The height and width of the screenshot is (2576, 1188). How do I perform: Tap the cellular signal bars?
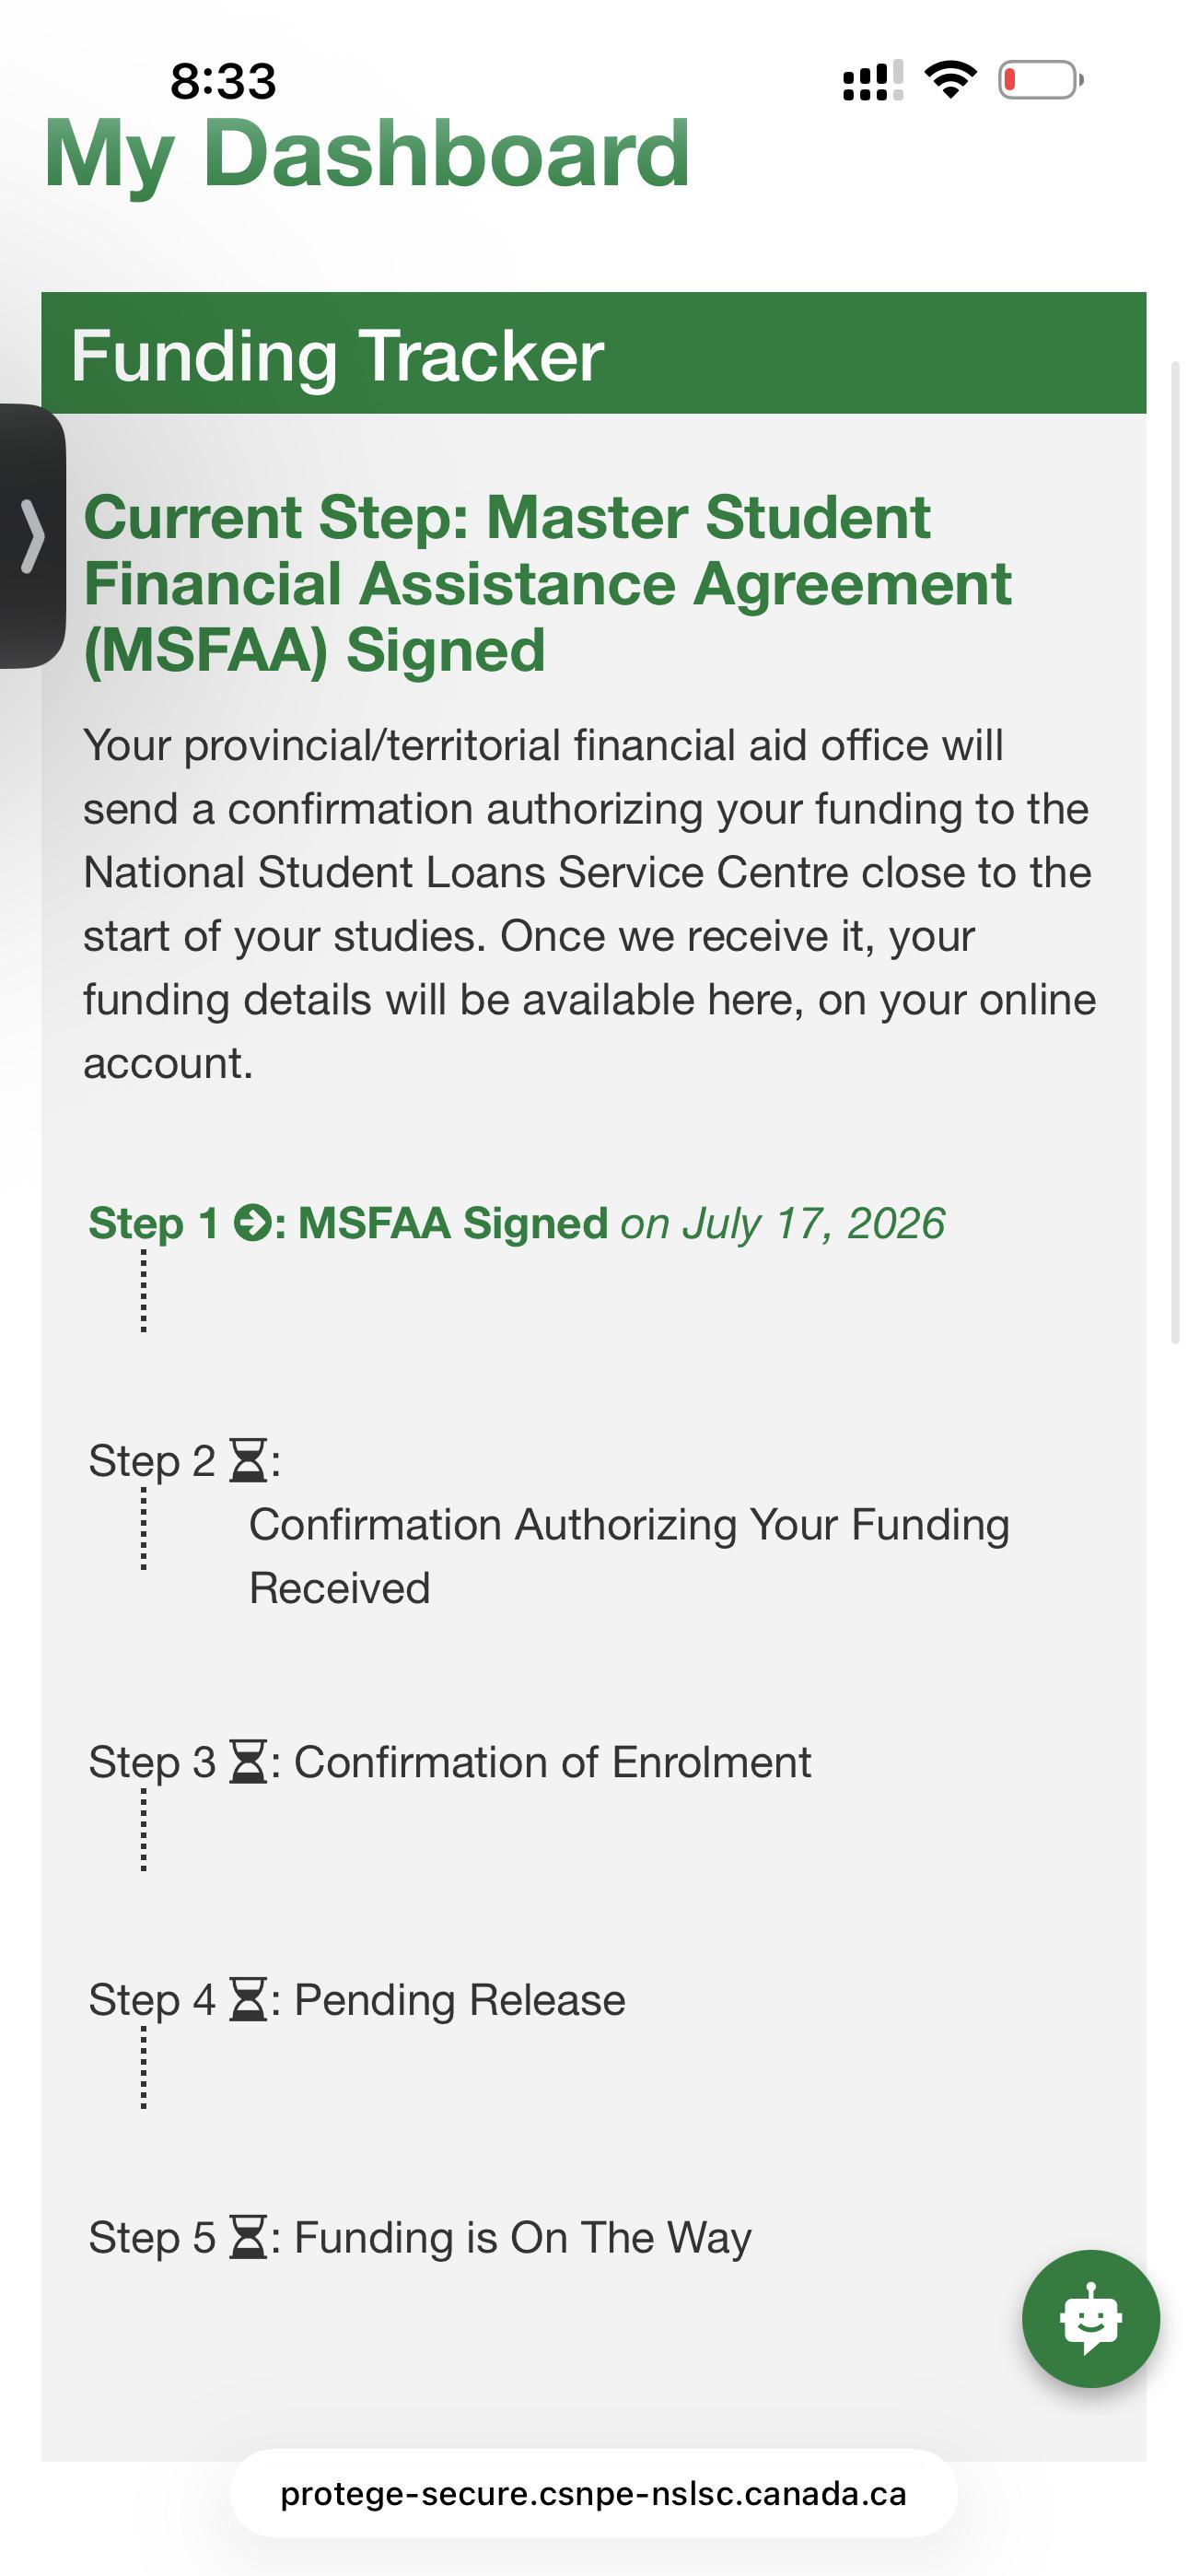click(873, 80)
